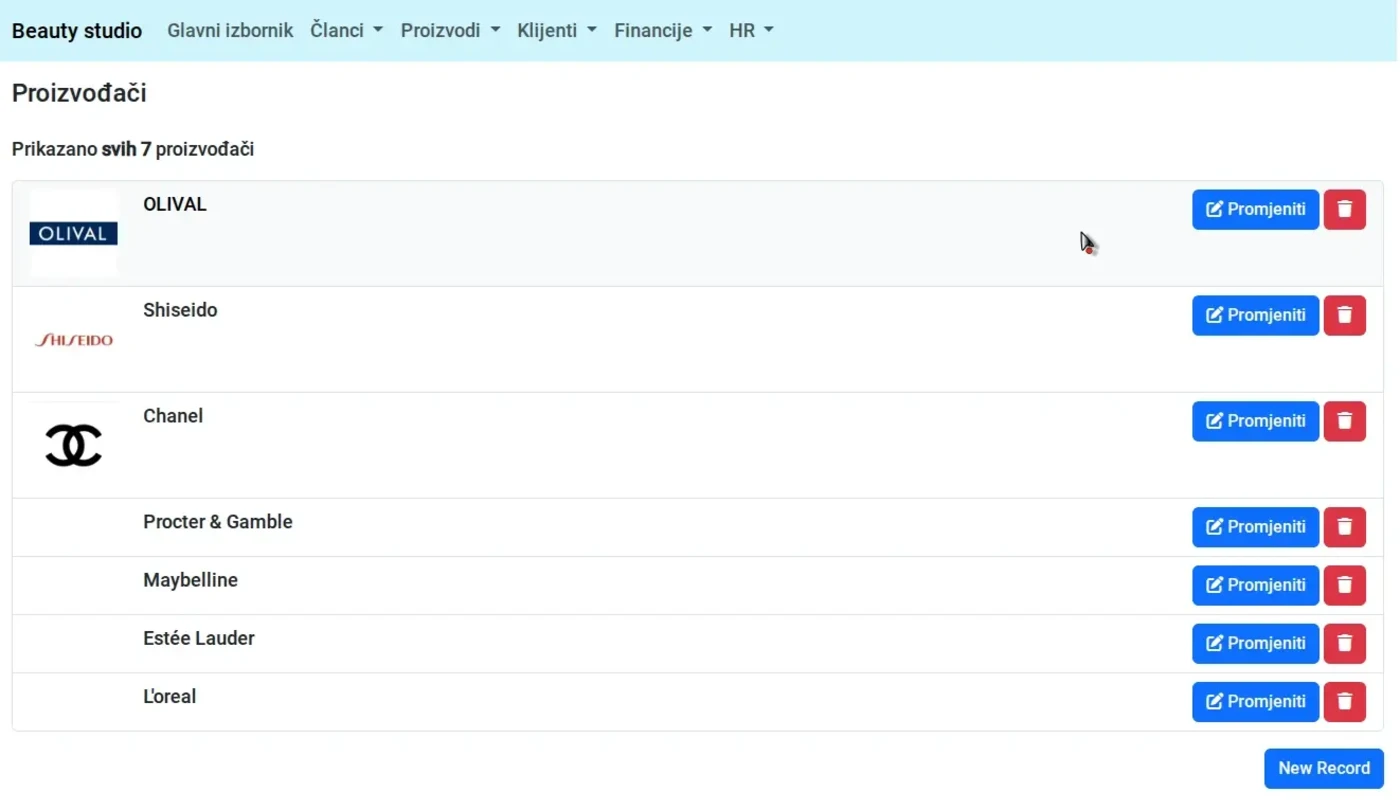Screen dimensions: 1400x810
Task: Remove L'oreal via the trash icon
Action: tap(1344, 702)
